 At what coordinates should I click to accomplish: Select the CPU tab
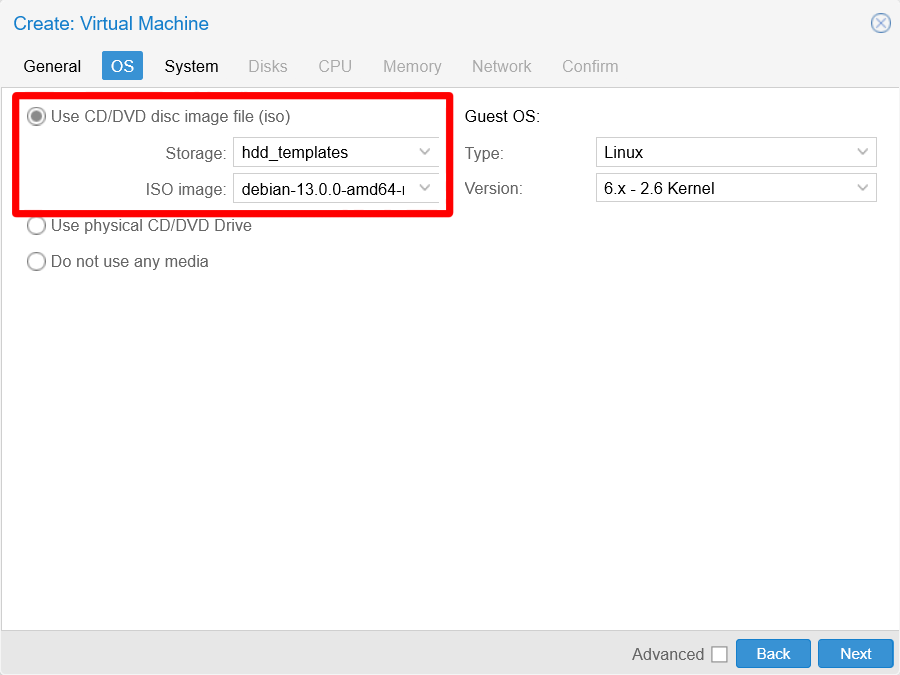(334, 66)
